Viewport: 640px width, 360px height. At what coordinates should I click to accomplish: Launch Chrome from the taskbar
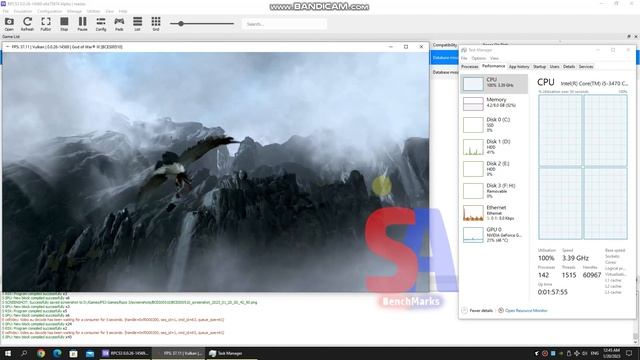coord(41,353)
